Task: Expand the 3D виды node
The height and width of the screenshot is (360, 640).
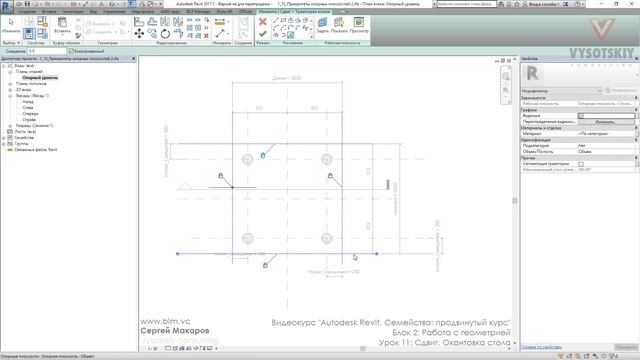Action: click(10, 90)
